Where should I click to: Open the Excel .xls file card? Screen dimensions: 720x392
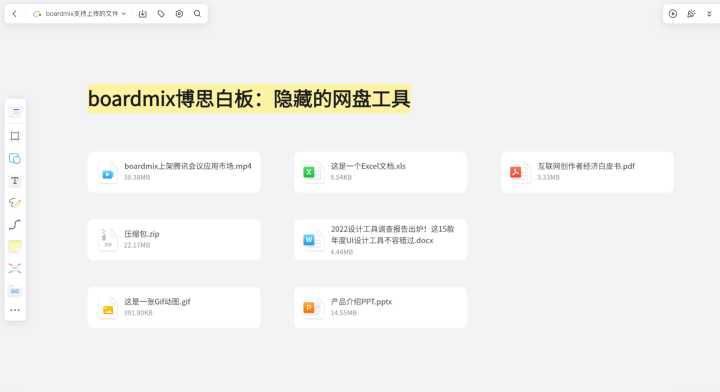[380, 172]
